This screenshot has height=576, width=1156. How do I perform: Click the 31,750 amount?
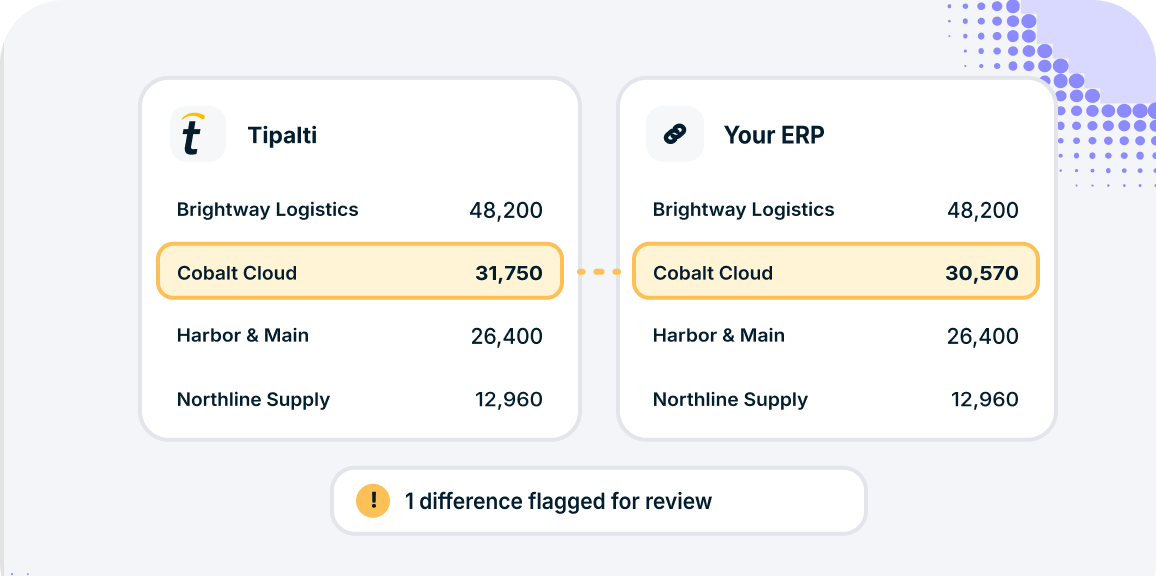click(x=509, y=274)
